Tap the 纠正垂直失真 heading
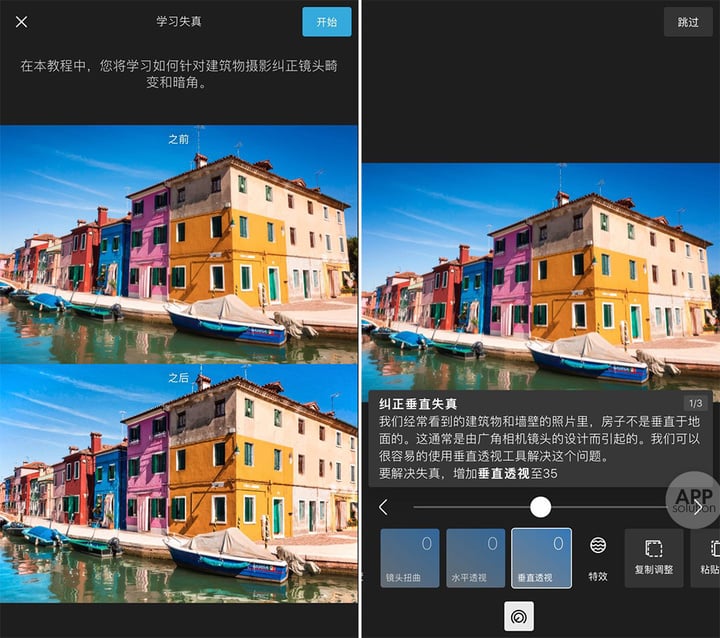This screenshot has width=720, height=638. pos(418,404)
